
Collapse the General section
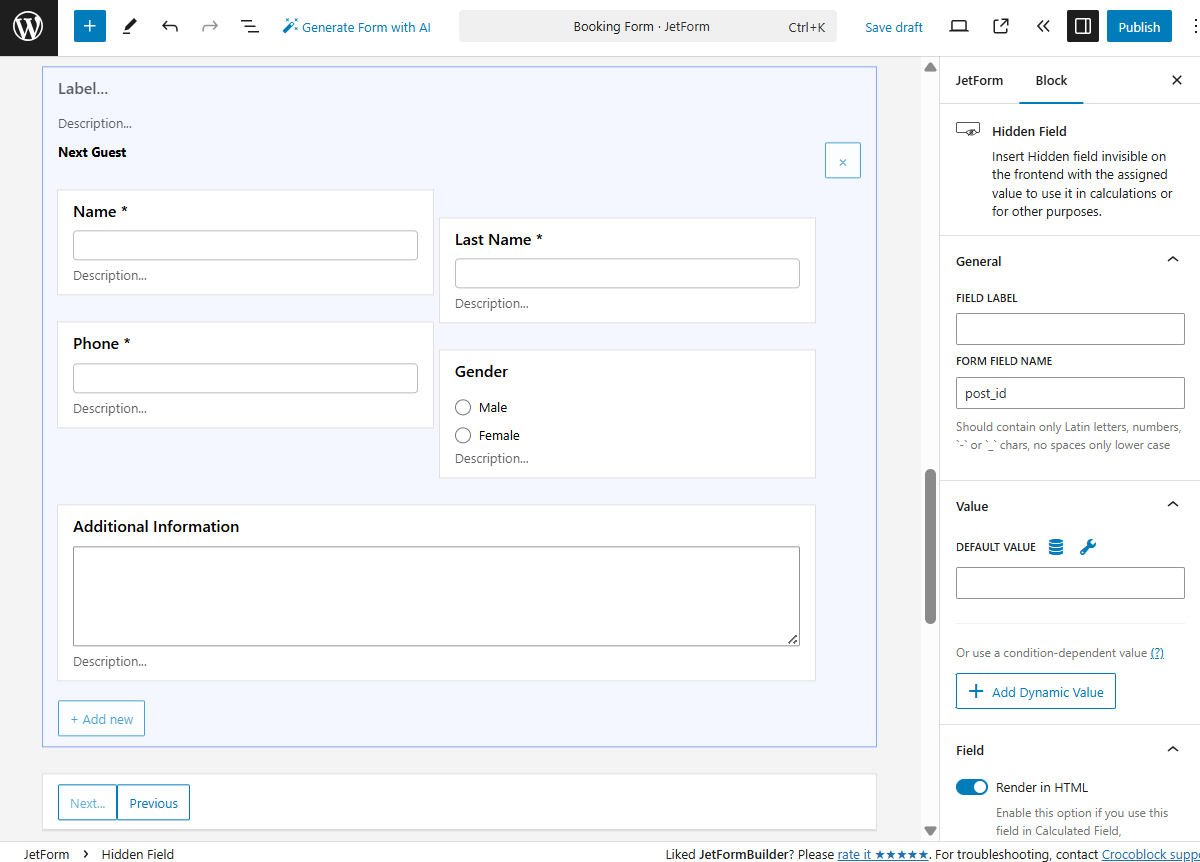point(1172,258)
